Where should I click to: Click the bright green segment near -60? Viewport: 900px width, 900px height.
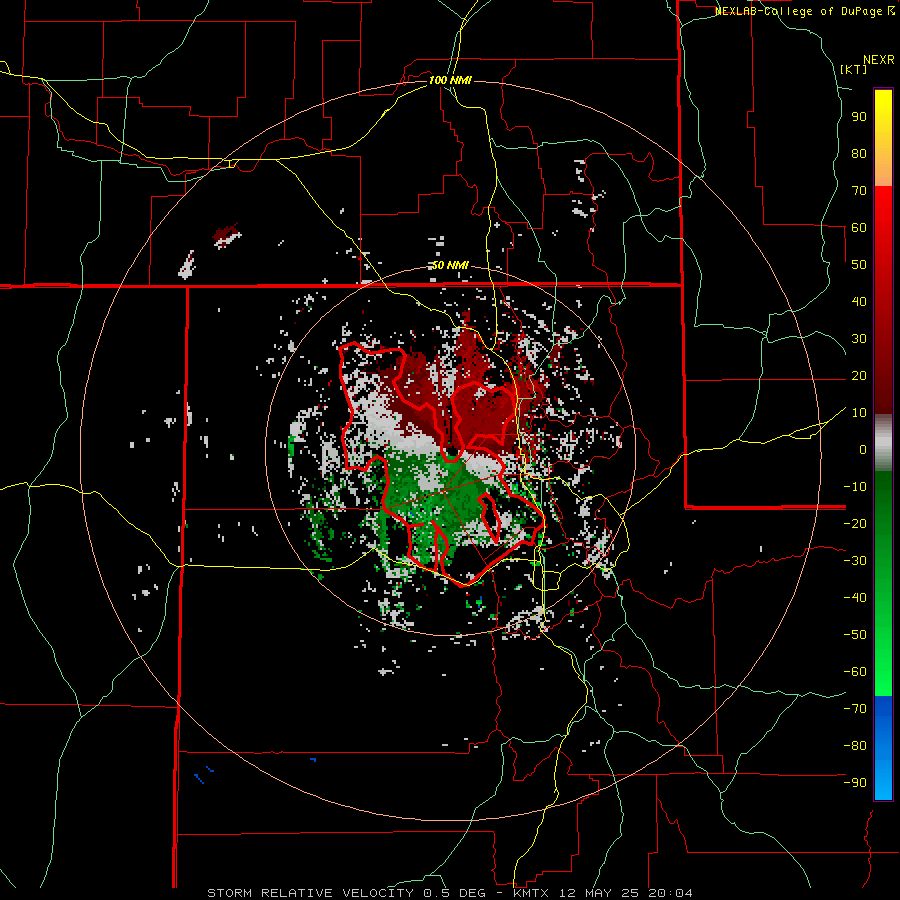[x=883, y=672]
